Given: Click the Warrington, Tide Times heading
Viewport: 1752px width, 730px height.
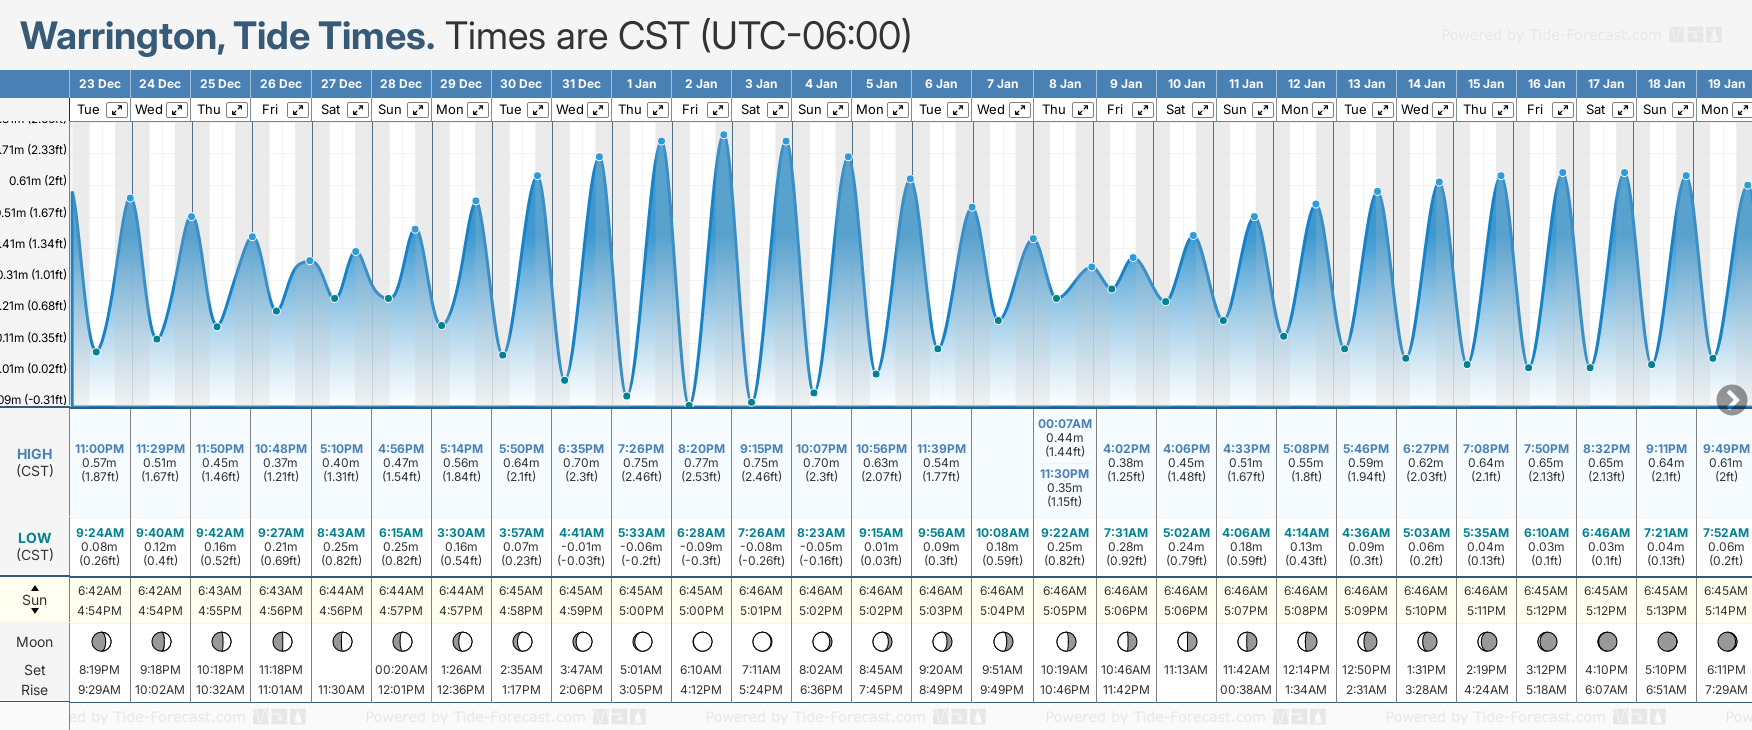Looking at the screenshot, I should (x=227, y=36).
